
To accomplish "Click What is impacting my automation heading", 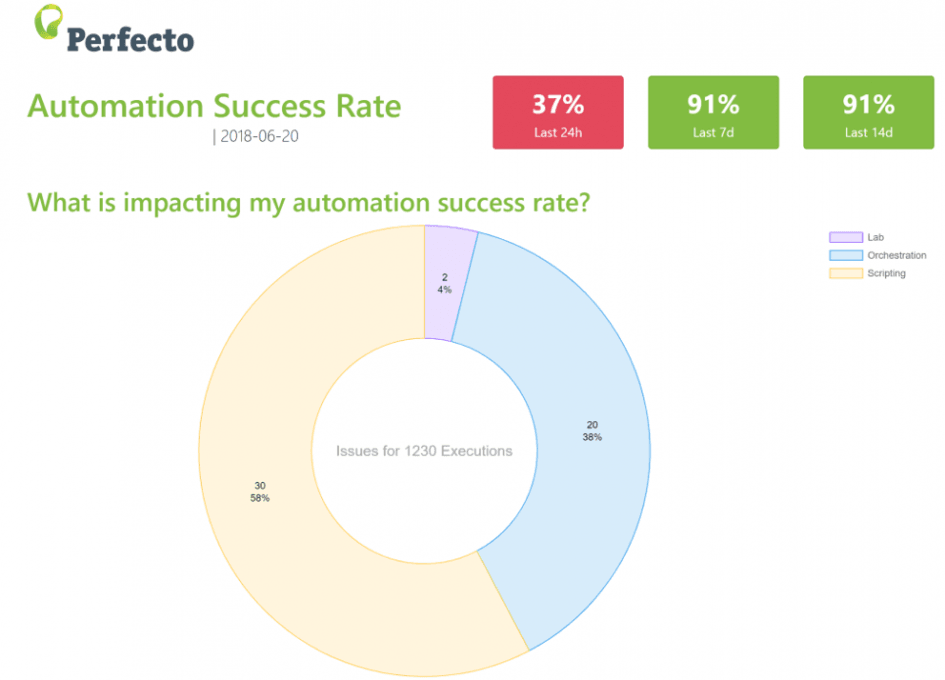I will 309,203.
